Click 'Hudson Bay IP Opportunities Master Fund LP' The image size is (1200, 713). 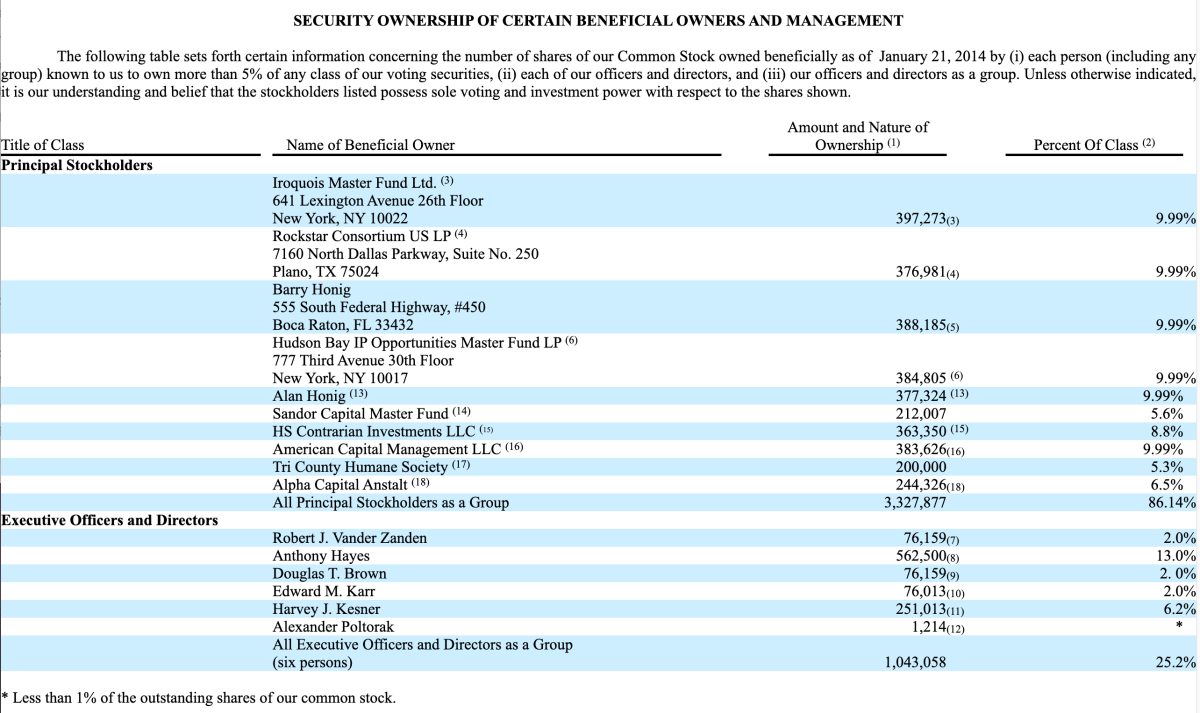tap(417, 343)
